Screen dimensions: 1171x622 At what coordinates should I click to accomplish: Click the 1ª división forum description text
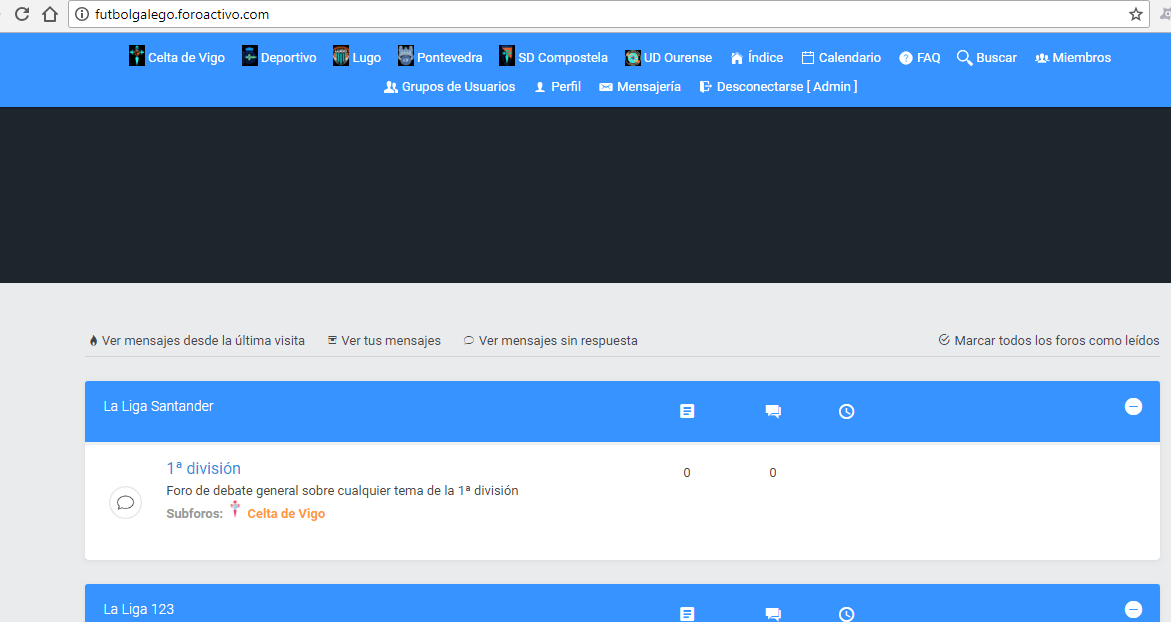pyautogui.click(x=342, y=491)
